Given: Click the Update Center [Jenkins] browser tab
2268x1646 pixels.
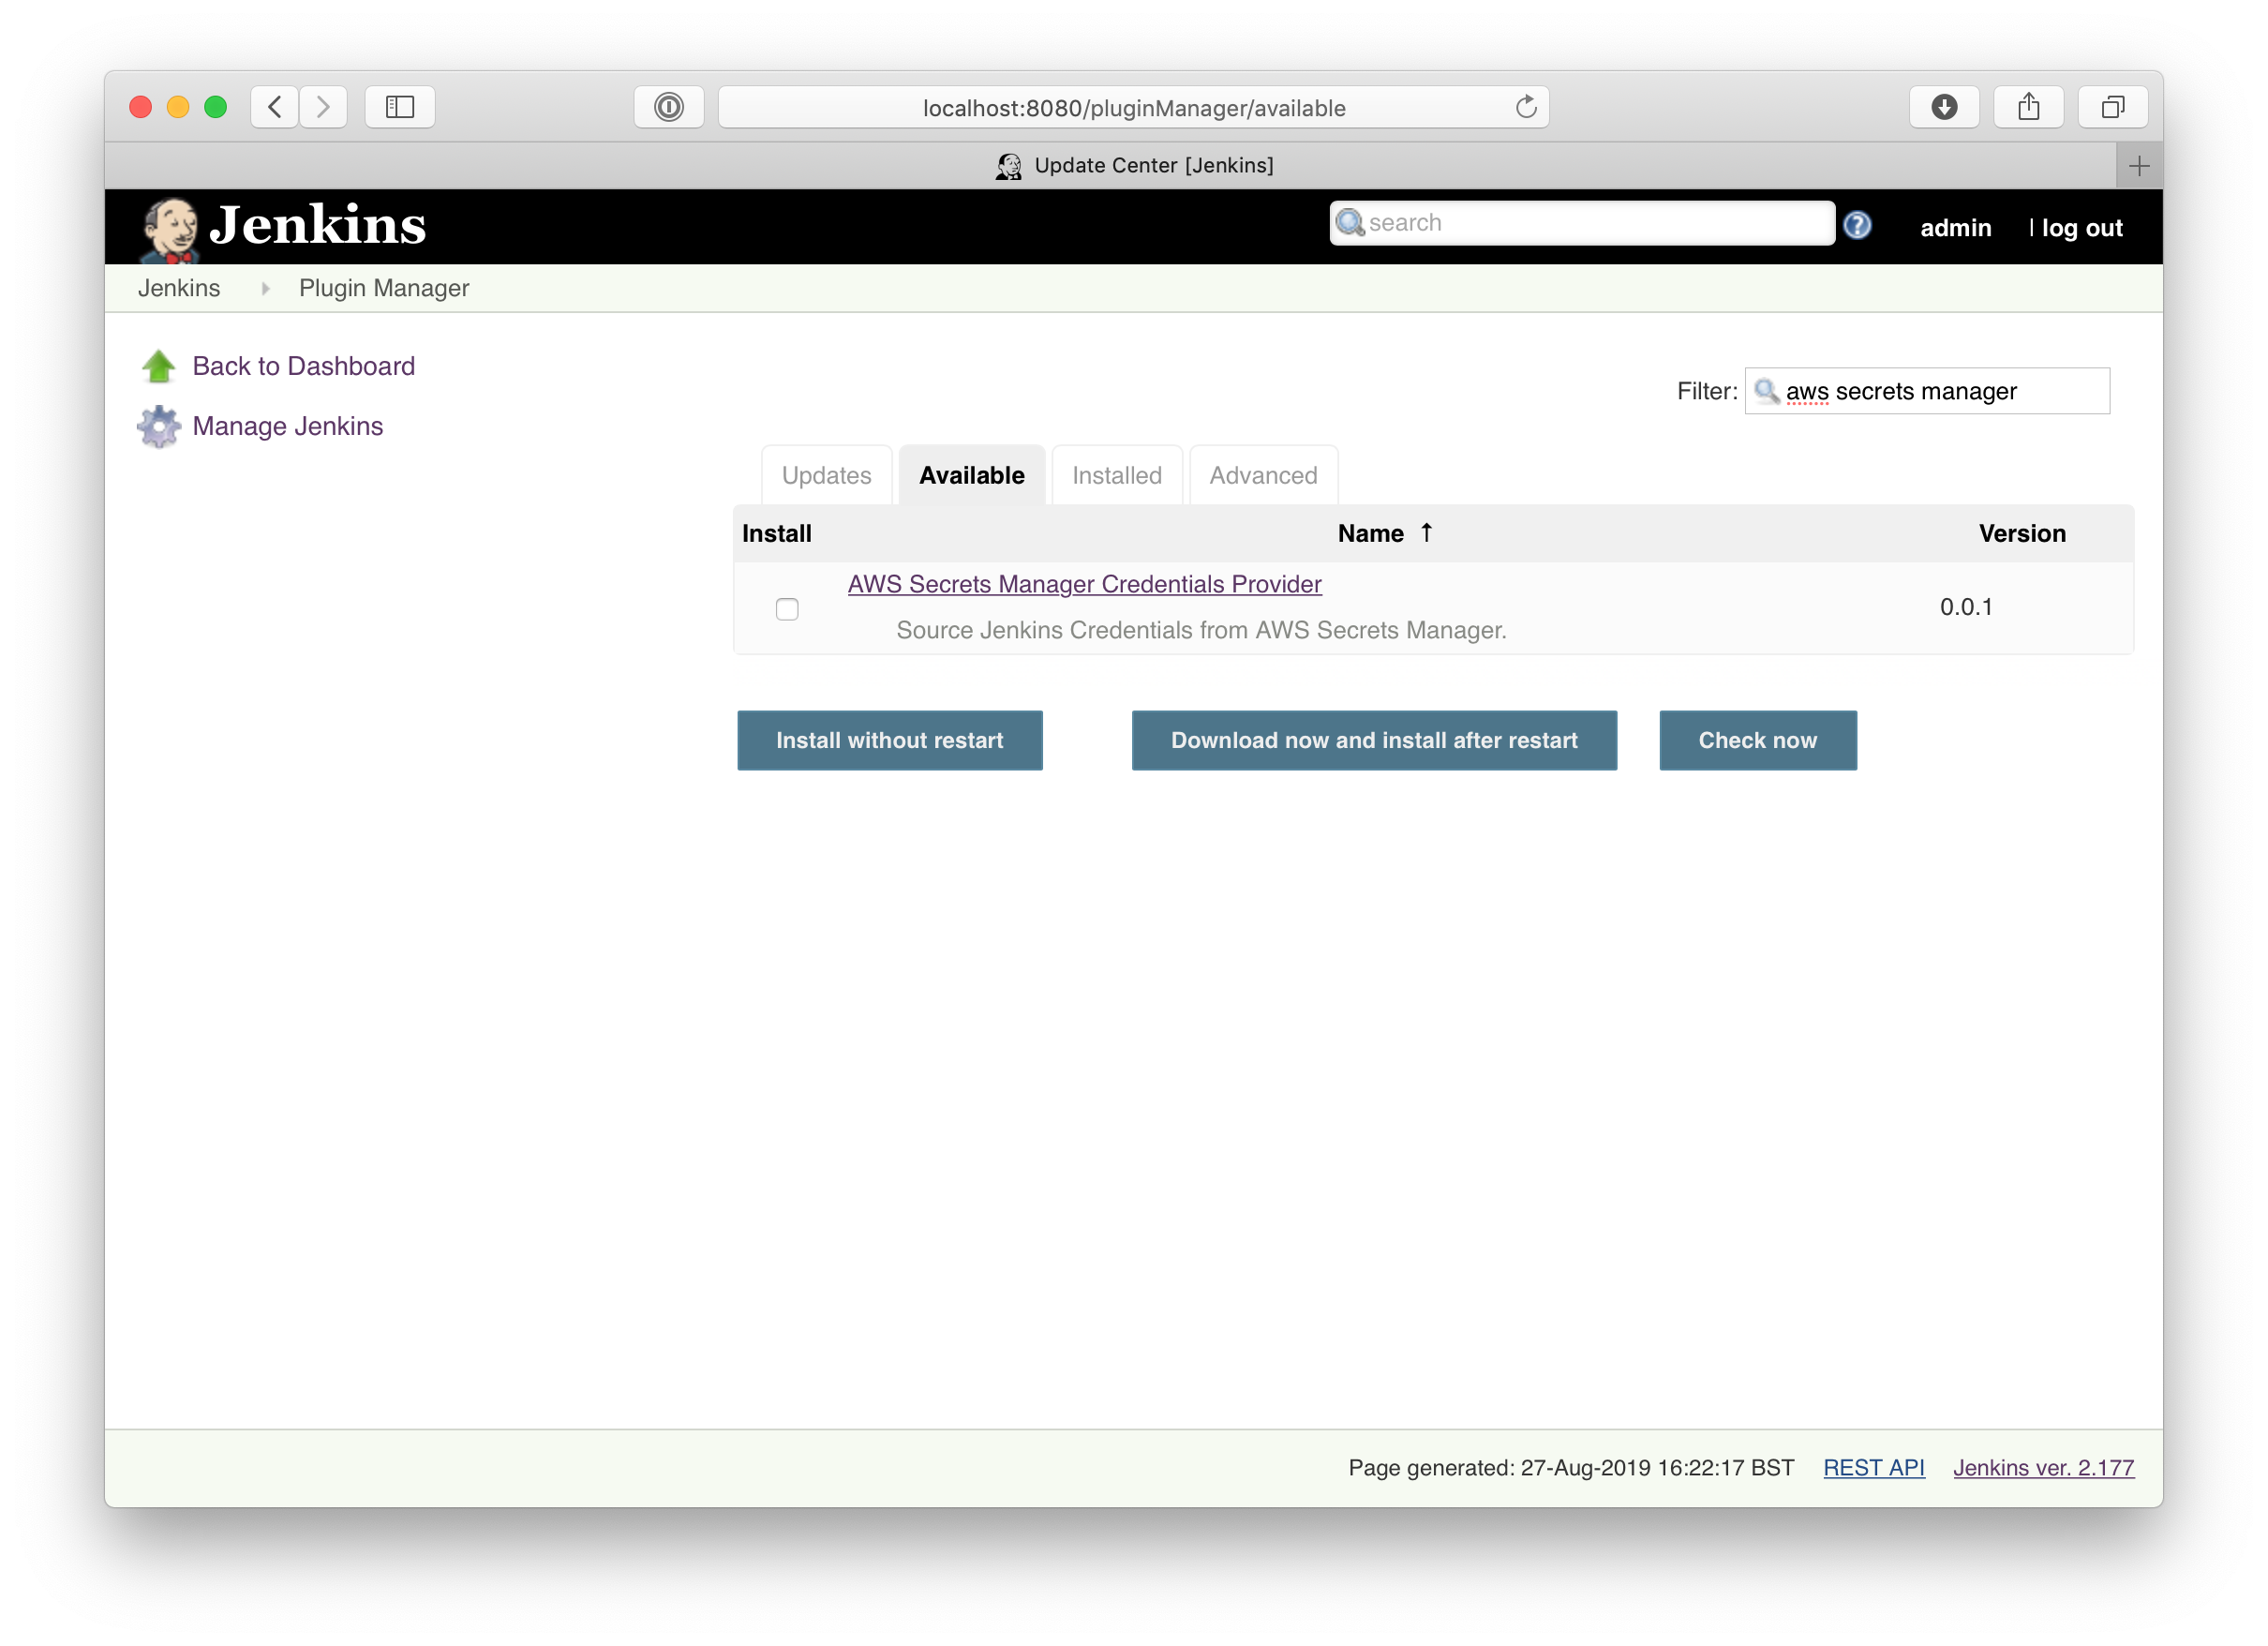Looking at the screenshot, I should click(1134, 166).
